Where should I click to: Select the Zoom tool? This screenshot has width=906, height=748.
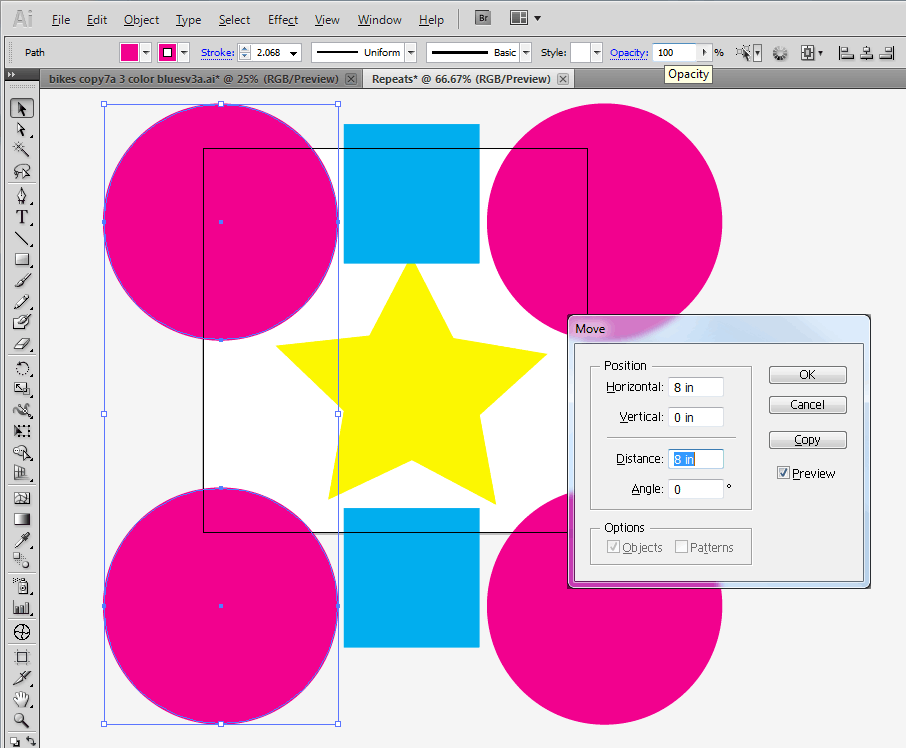click(21, 720)
